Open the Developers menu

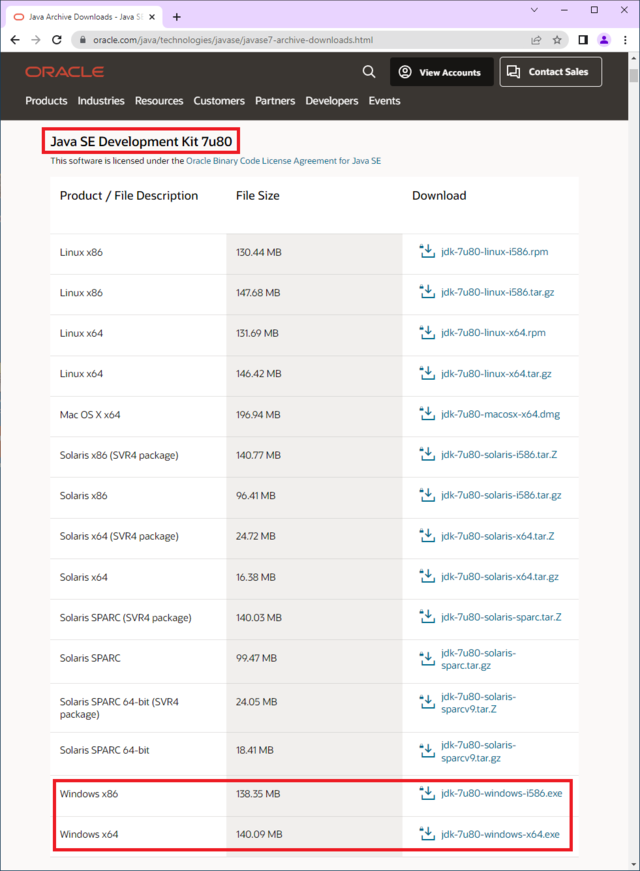click(x=332, y=101)
